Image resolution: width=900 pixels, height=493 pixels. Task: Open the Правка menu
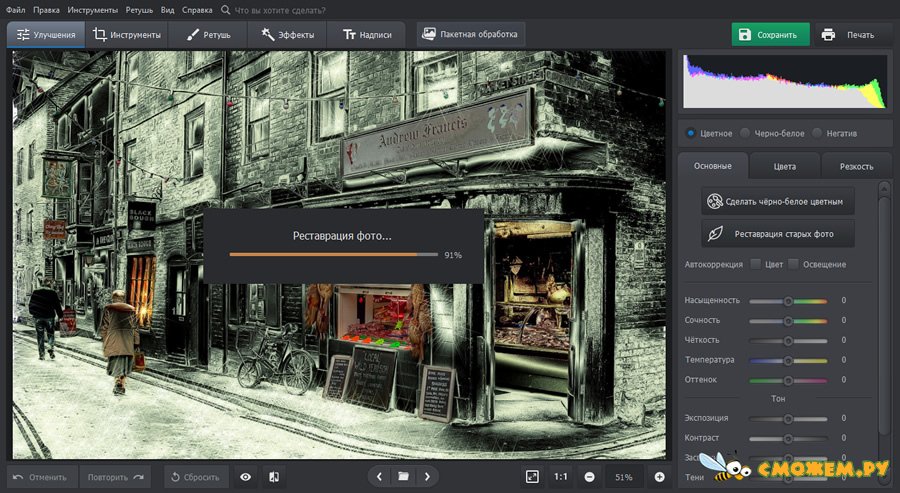coord(46,10)
